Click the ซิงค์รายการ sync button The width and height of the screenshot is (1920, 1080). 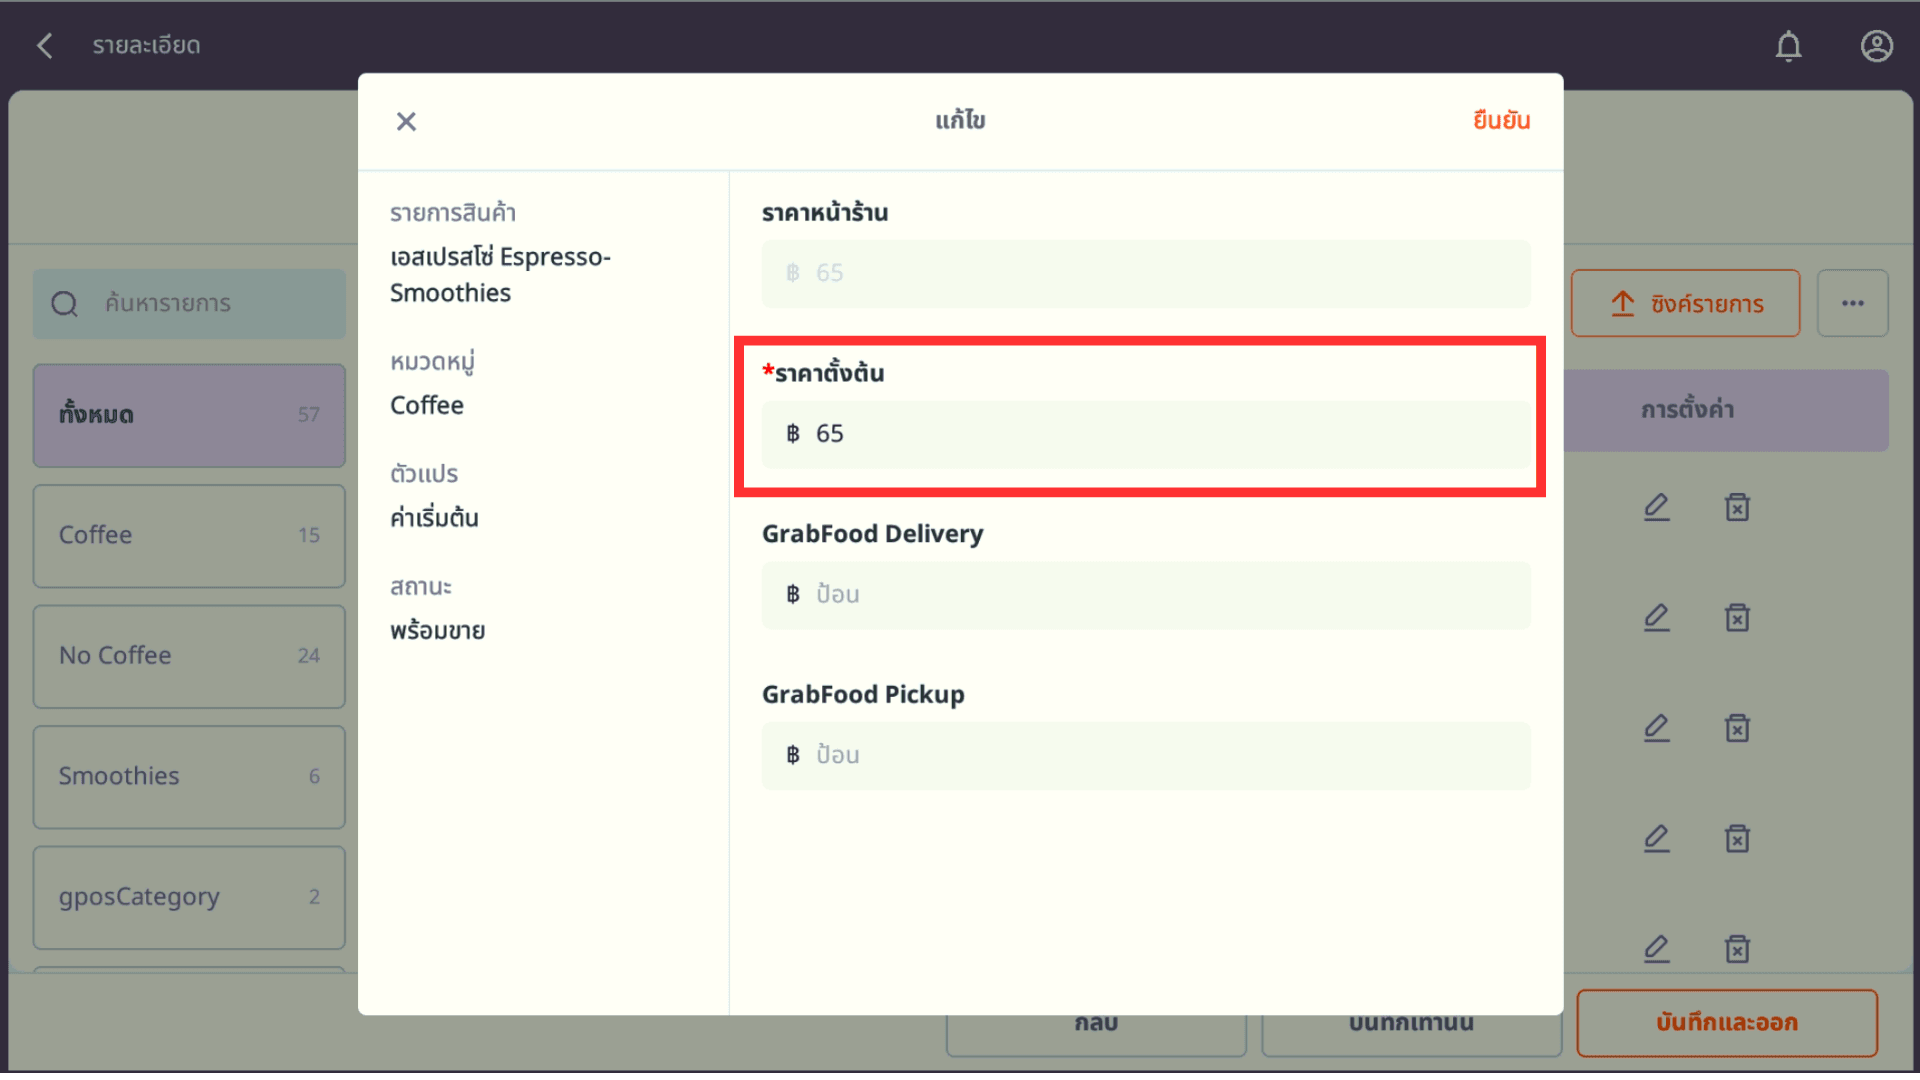click(1685, 303)
